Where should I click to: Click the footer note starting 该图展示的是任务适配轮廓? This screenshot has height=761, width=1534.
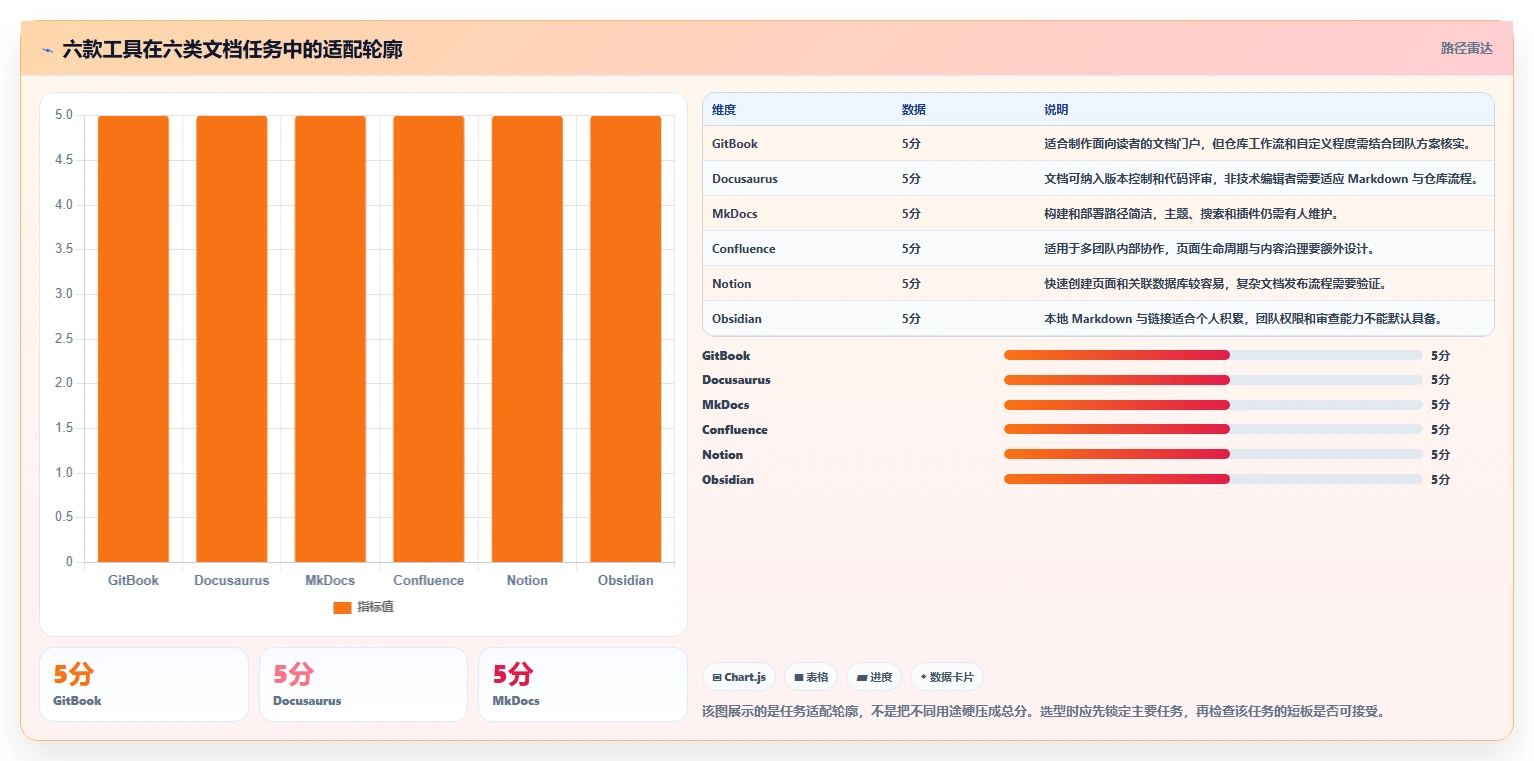click(x=1044, y=711)
